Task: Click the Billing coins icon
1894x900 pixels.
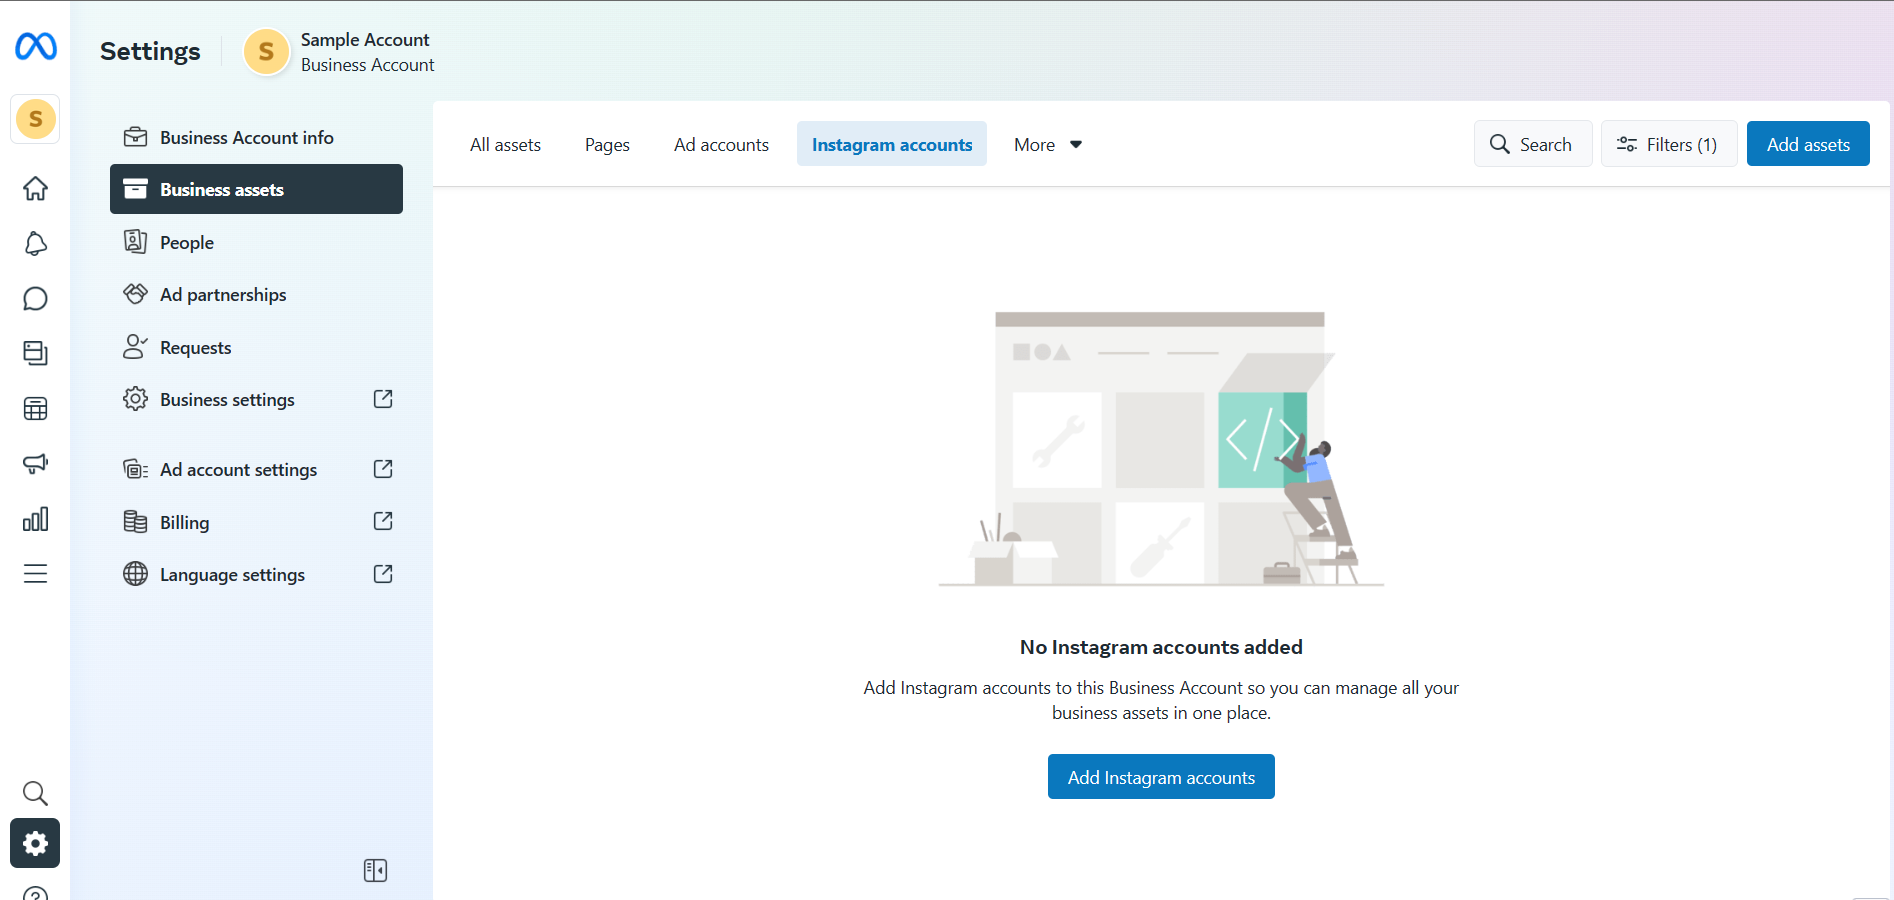Action: pos(135,521)
